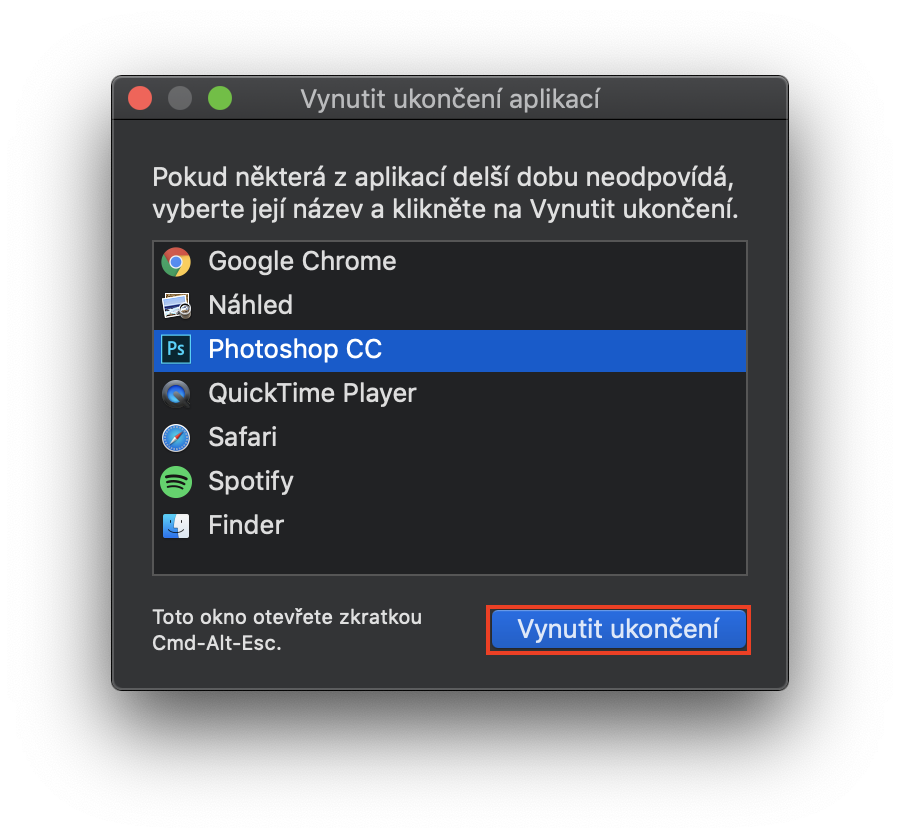Click the Photoshop CC Ps icon
Viewport: 900px width, 838px height.
coord(176,350)
